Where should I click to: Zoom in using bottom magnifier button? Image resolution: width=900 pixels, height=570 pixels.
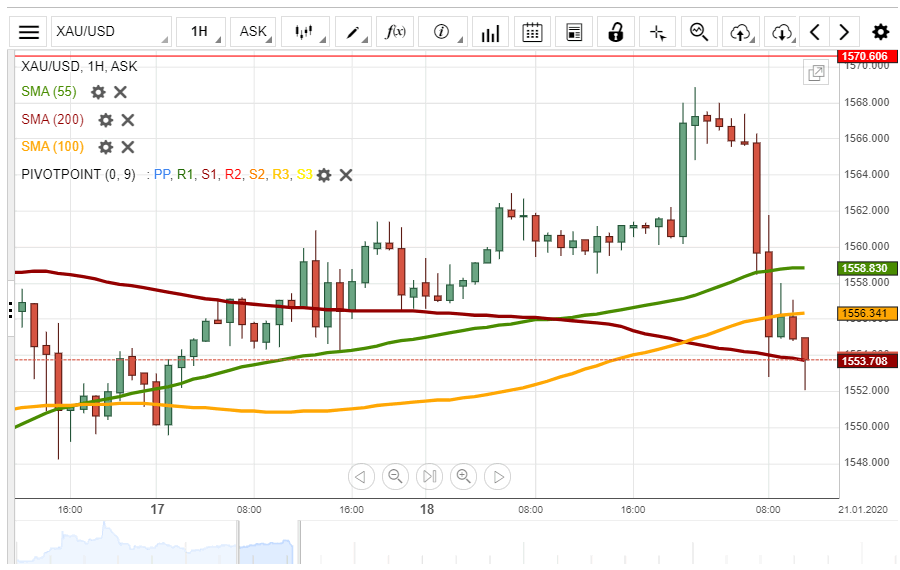coord(464,476)
